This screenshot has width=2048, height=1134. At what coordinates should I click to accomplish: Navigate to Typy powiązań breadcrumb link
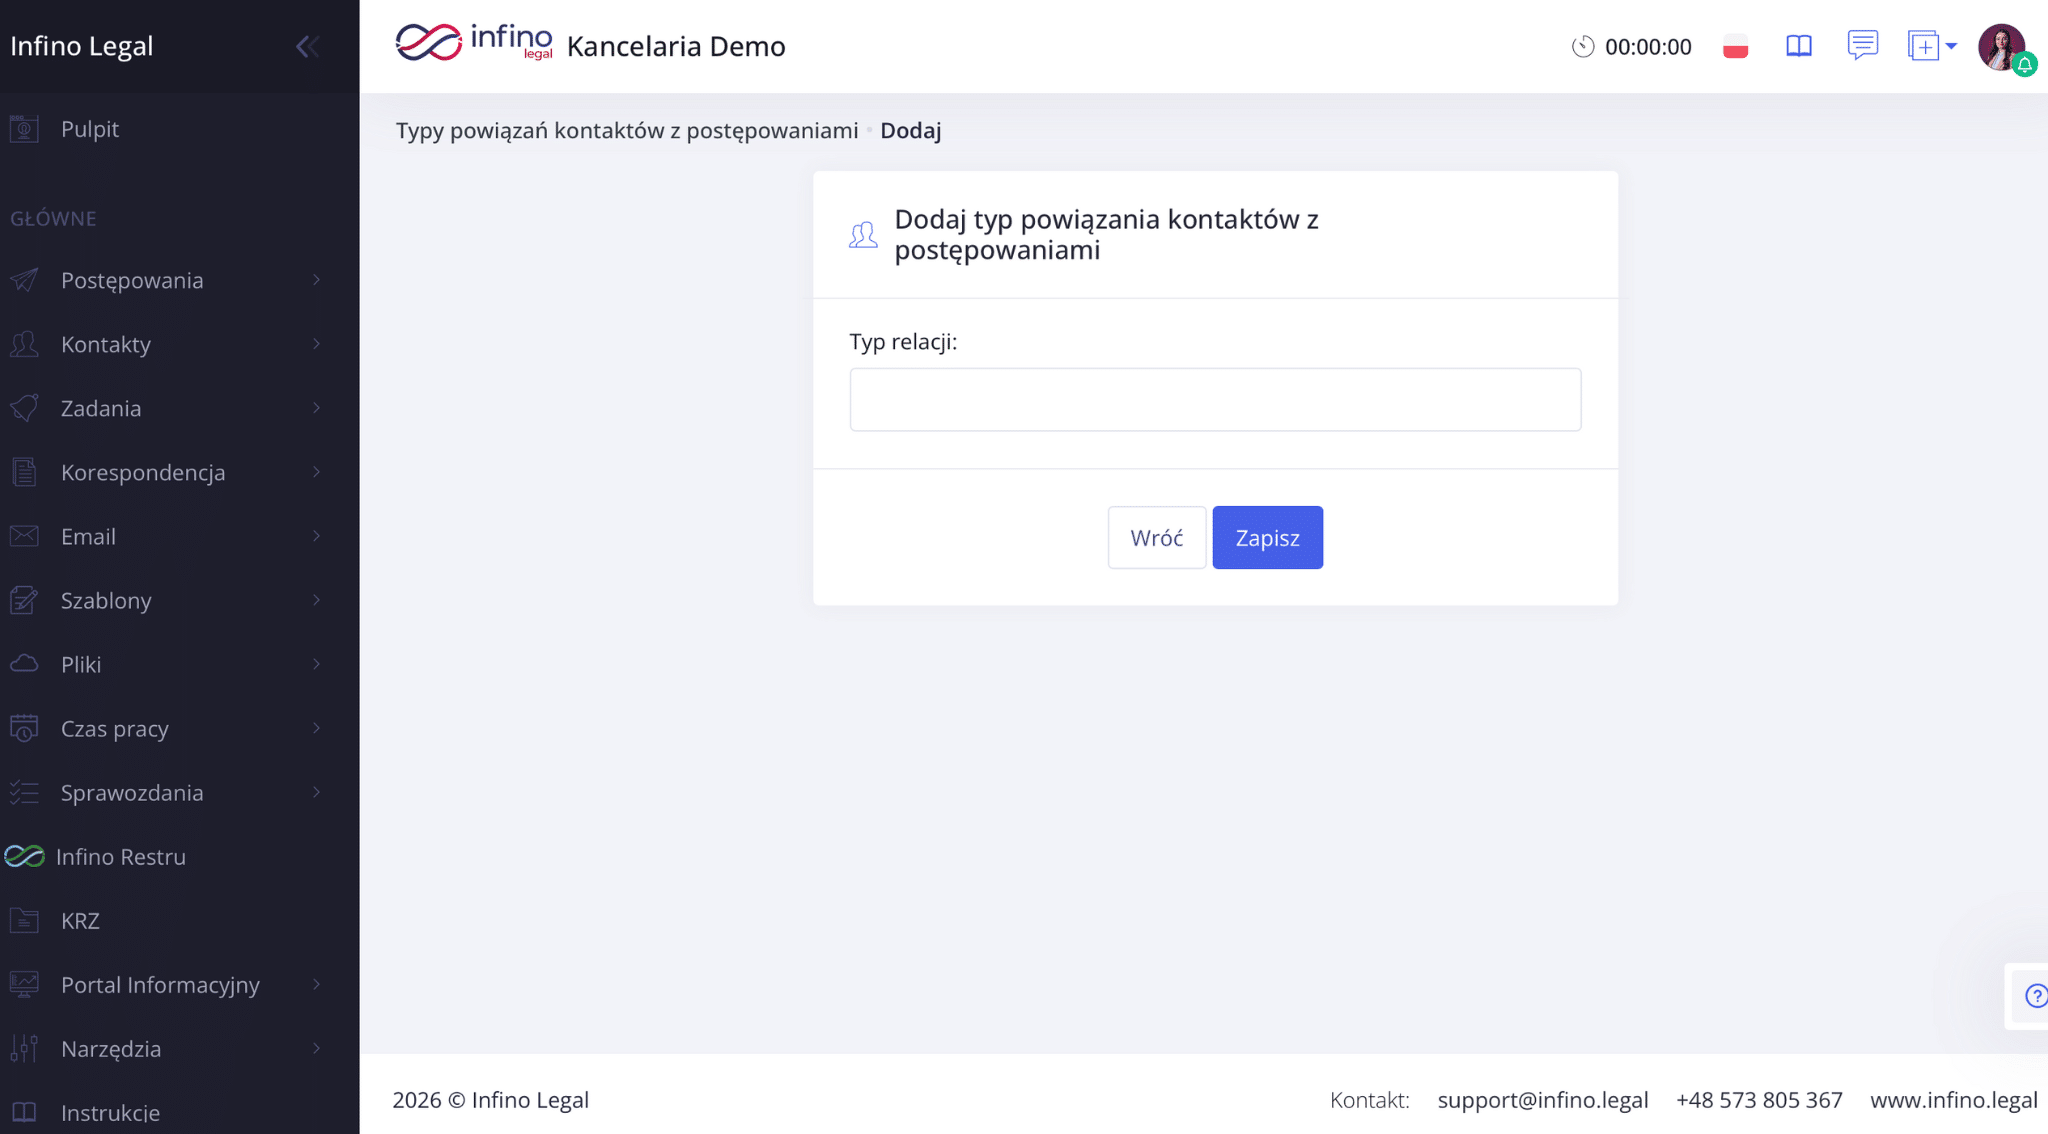627,131
